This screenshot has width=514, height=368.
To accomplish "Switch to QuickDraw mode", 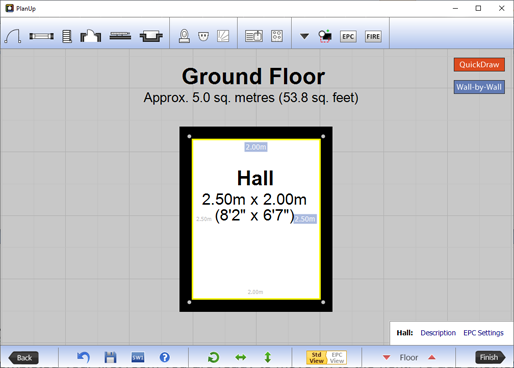I will click(x=479, y=65).
